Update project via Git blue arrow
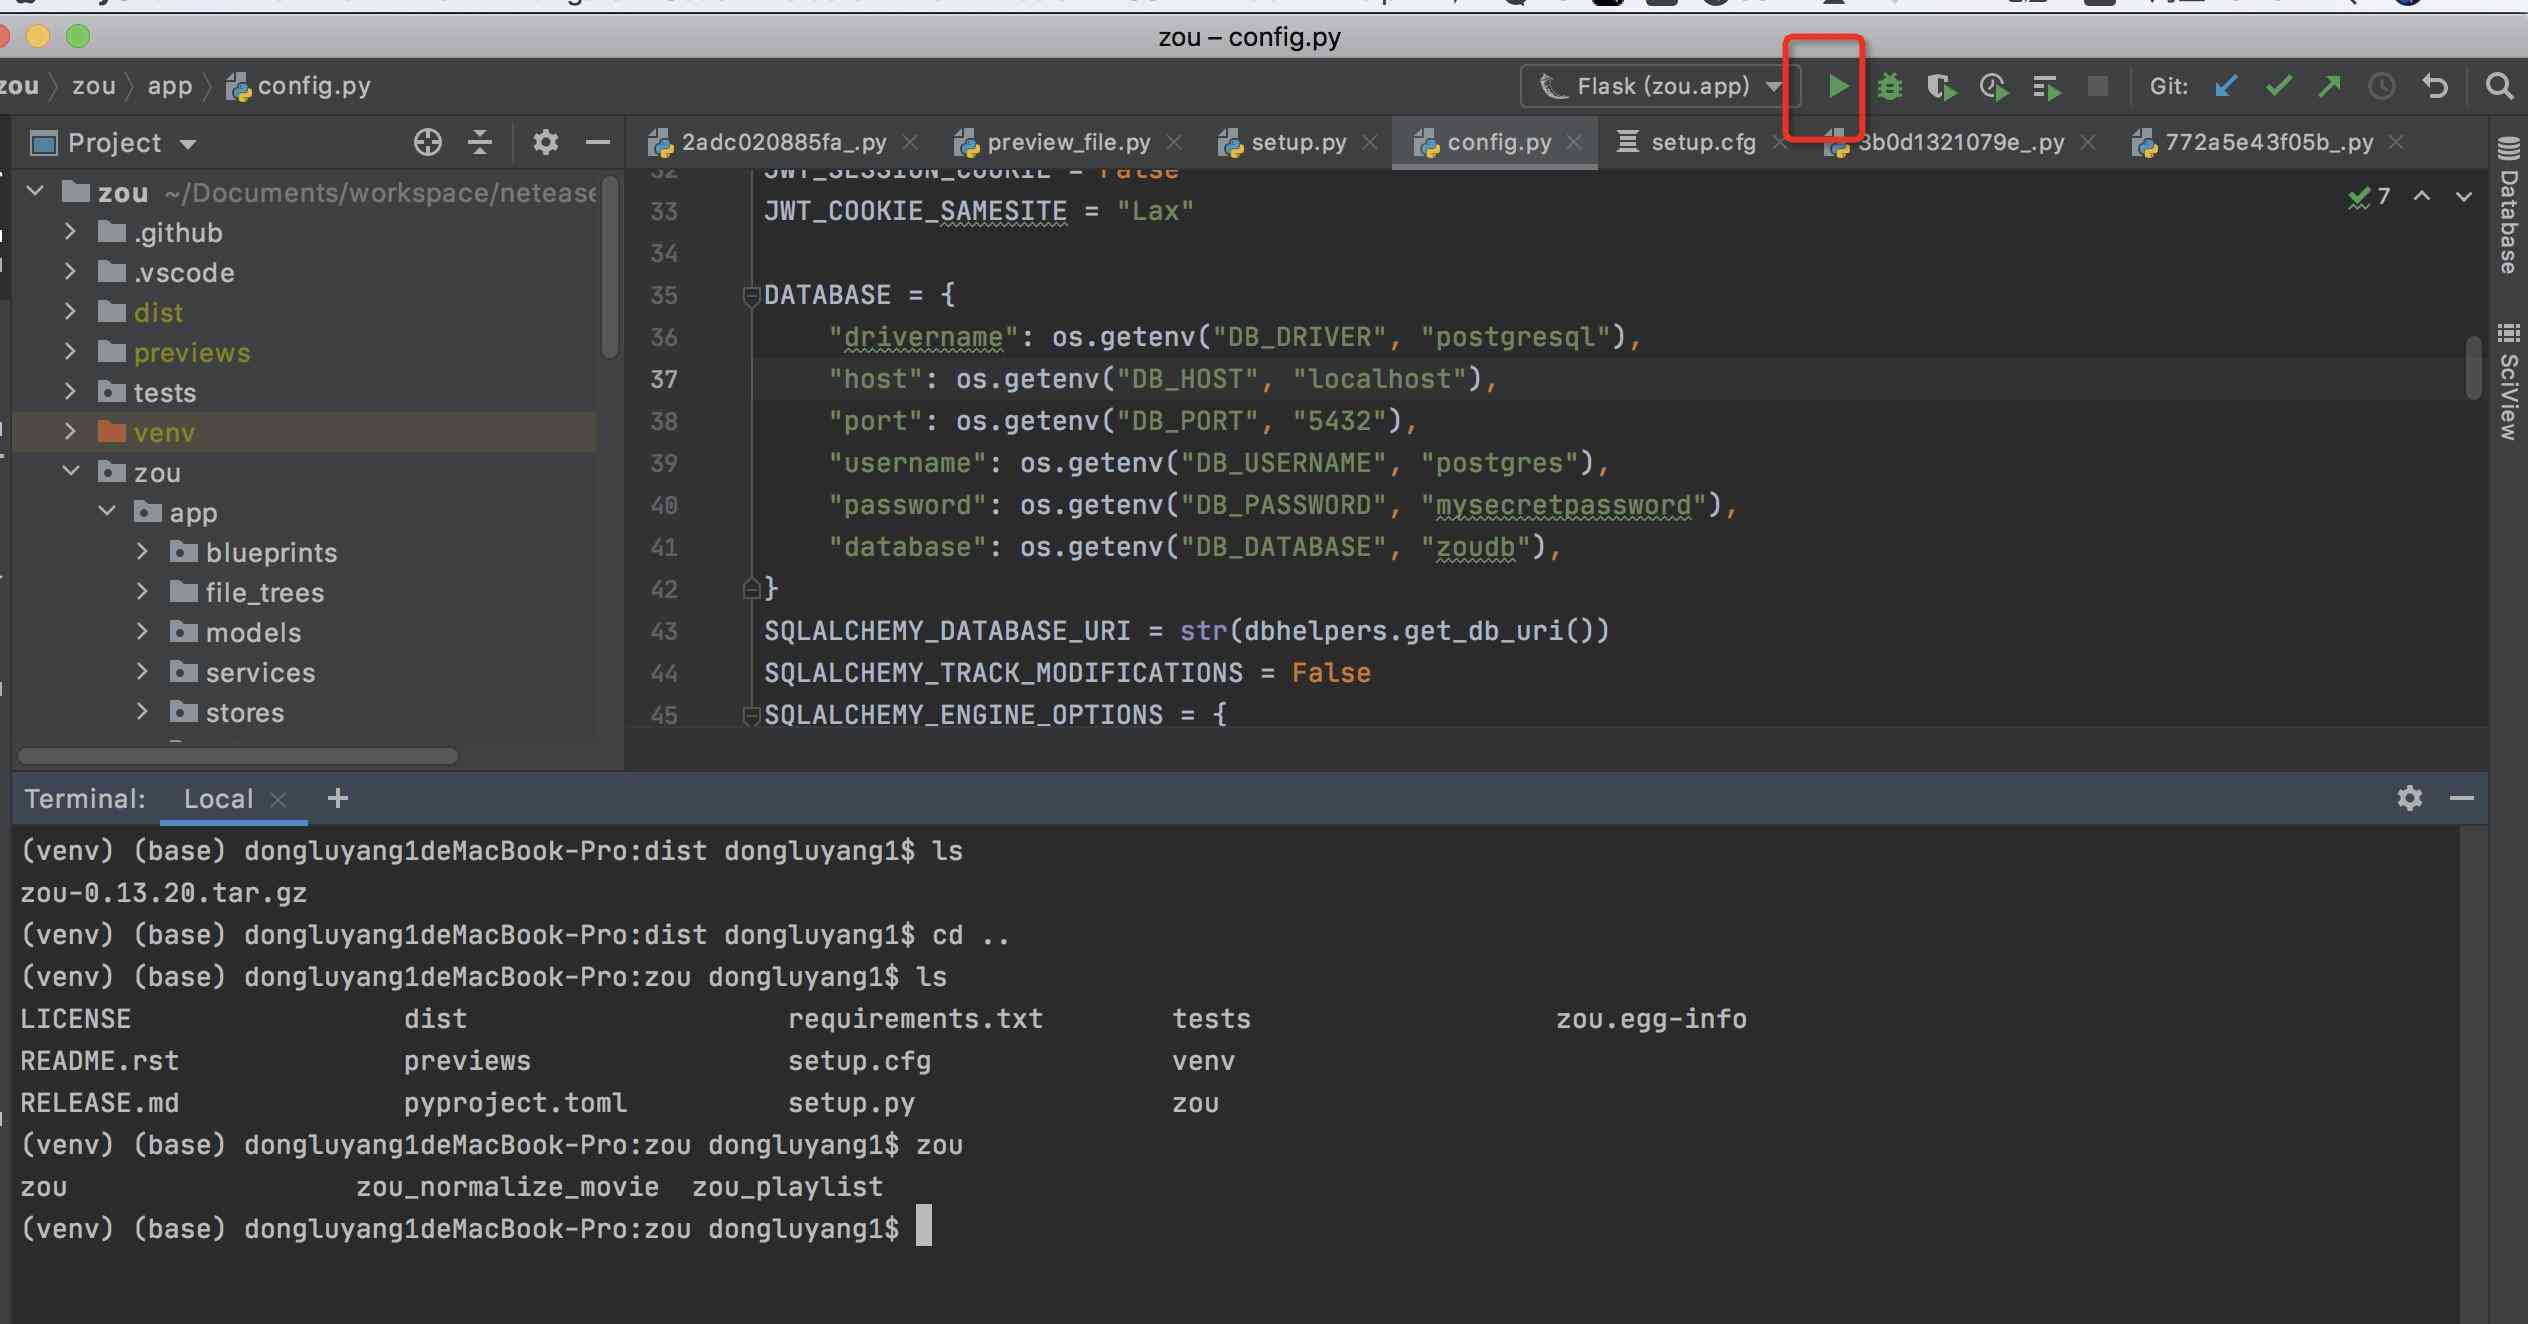The image size is (2528, 1324). point(2226,87)
